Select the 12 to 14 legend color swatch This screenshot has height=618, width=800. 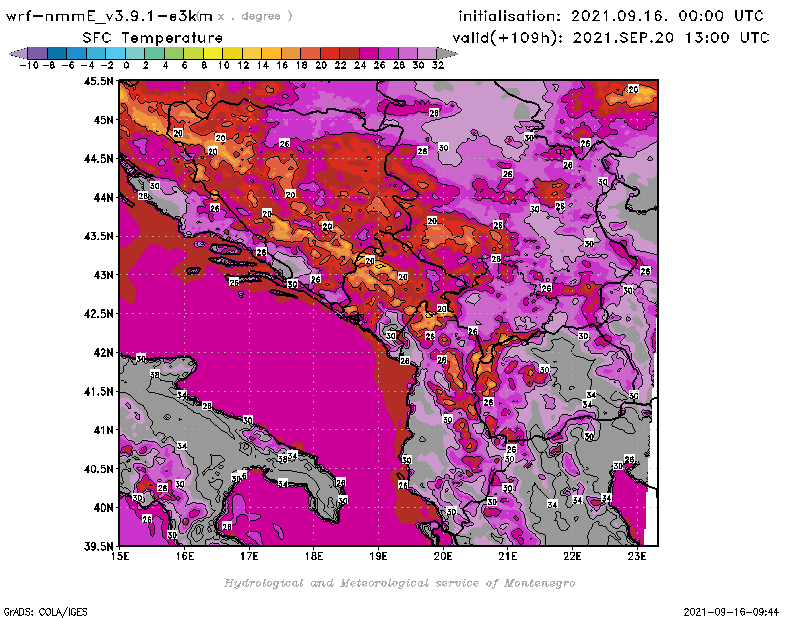pyautogui.click(x=252, y=53)
